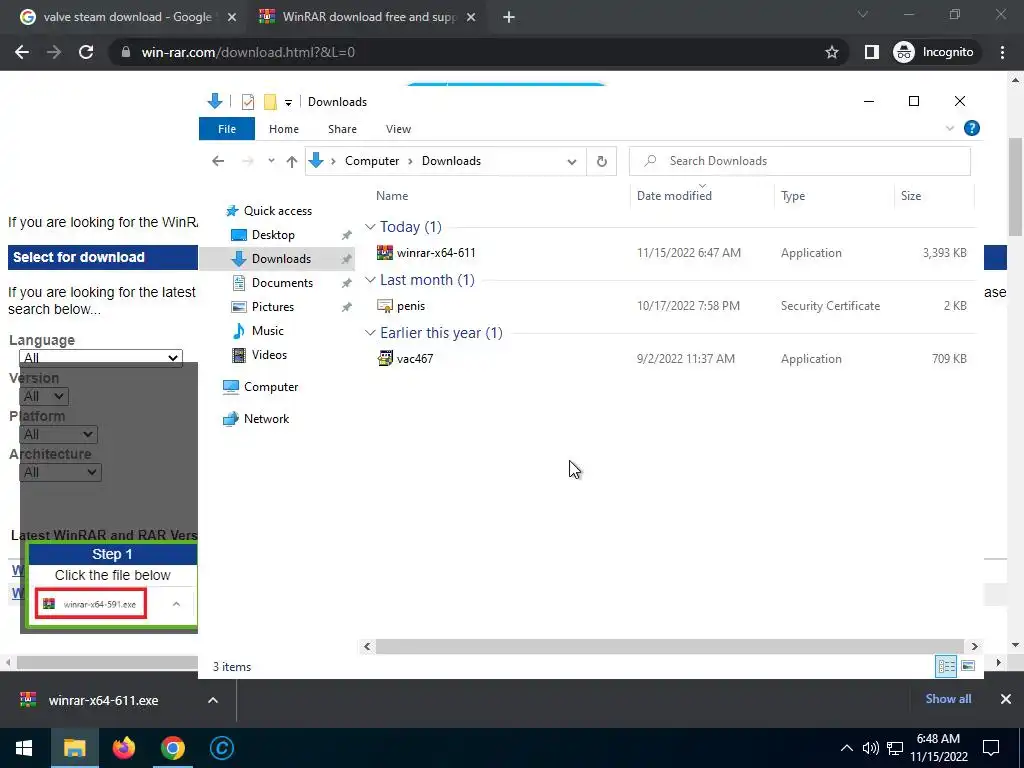This screenshot has width=1024, height=768.
Task: Click Downloads in the address breadcrumb
Action: tap(451, 161)
